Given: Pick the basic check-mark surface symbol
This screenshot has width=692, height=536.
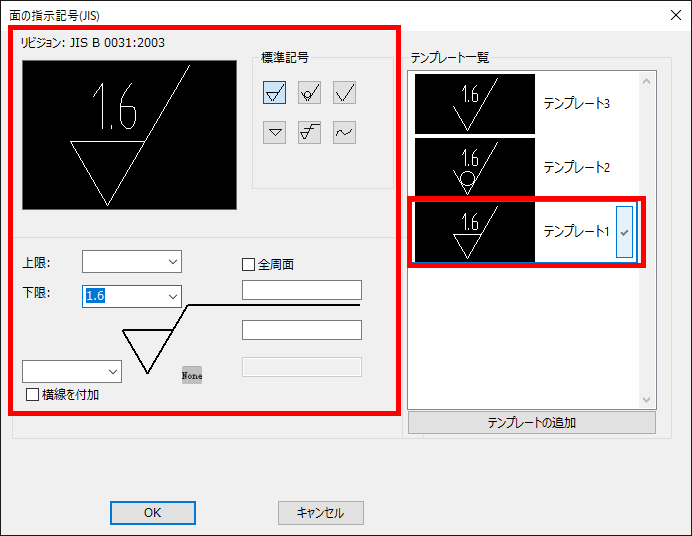Looking at the screenshot, I should tap(344, 93).
